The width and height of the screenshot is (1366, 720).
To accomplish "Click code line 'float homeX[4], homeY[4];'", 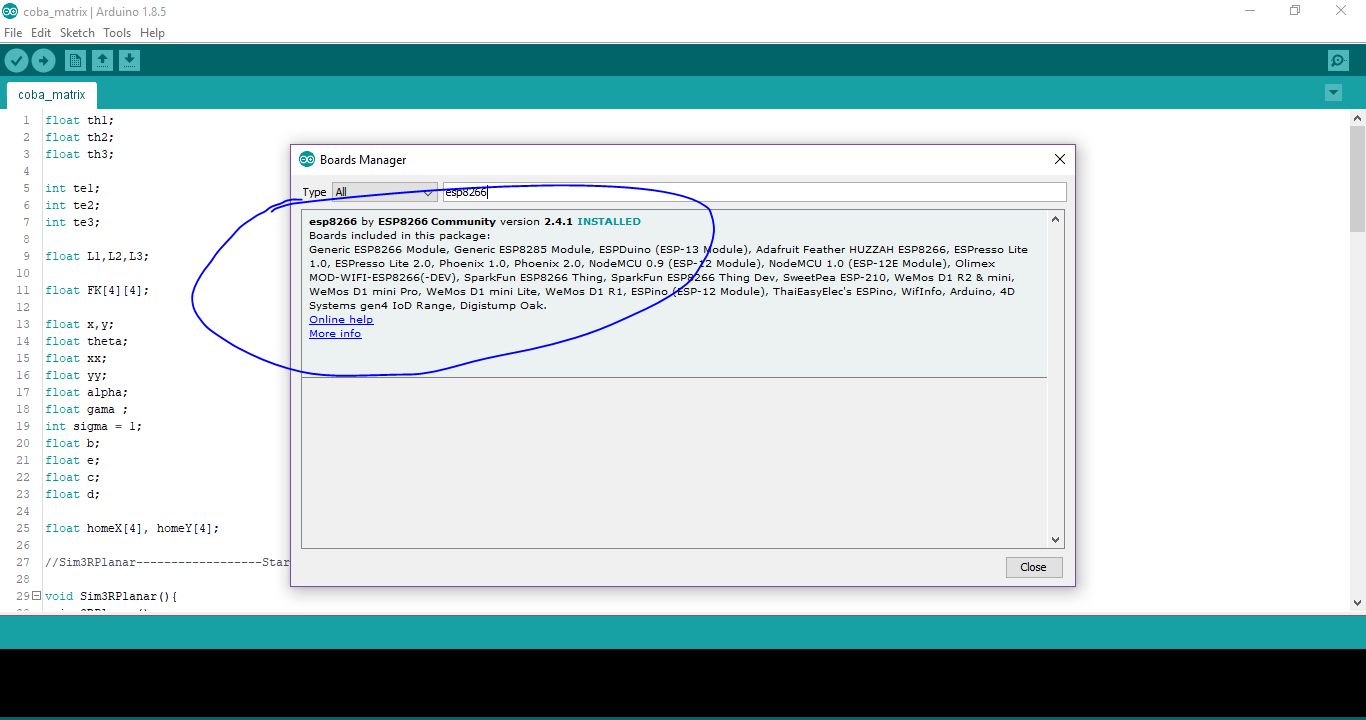I will coord(132,528).
